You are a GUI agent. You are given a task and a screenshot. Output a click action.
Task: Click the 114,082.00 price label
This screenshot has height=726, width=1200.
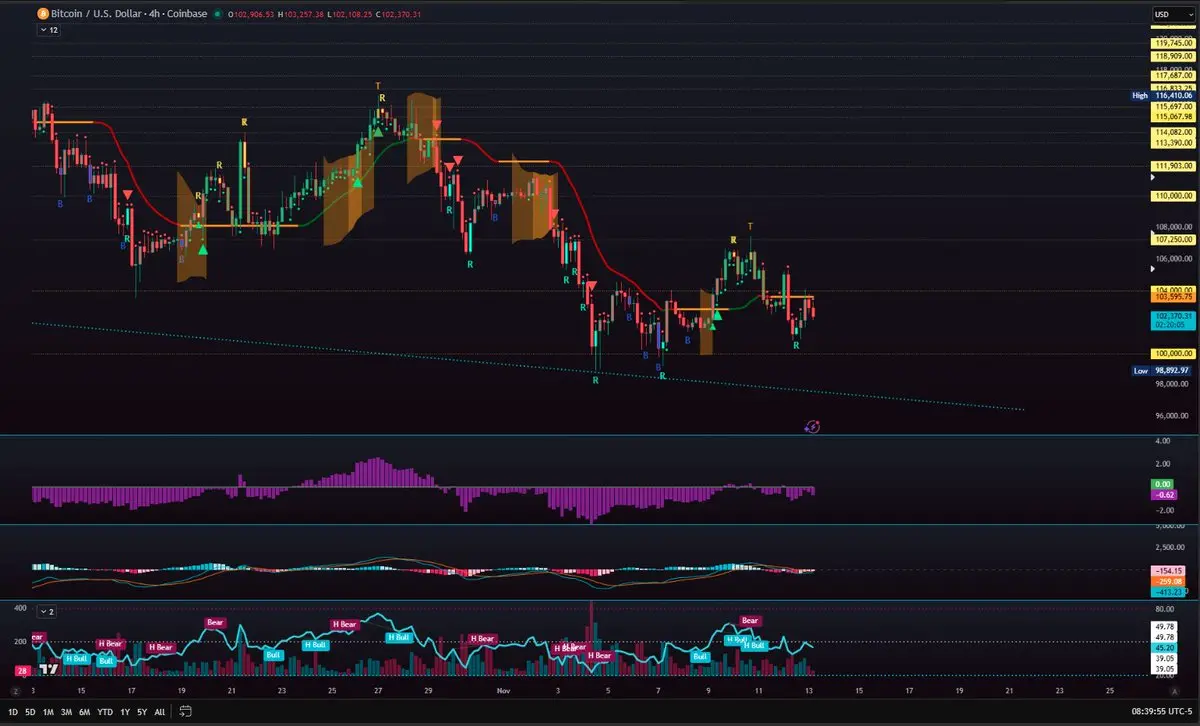1172,132
